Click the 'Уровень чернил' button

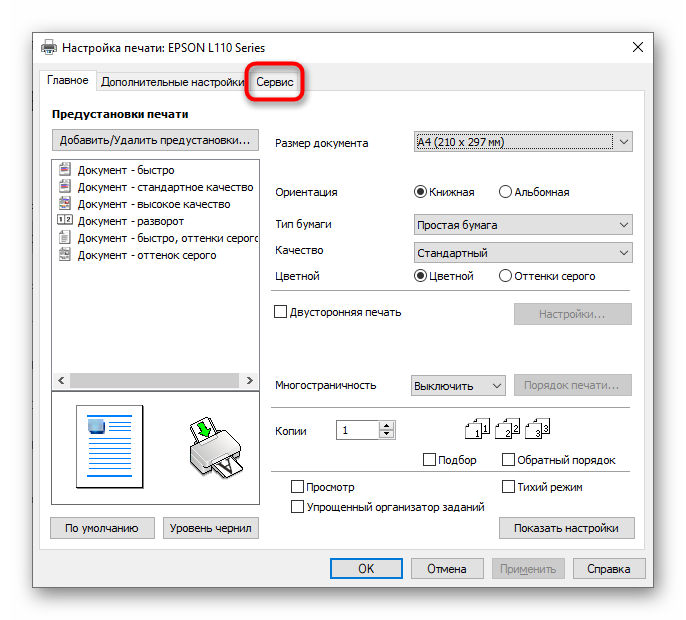[x=210, y=528]
